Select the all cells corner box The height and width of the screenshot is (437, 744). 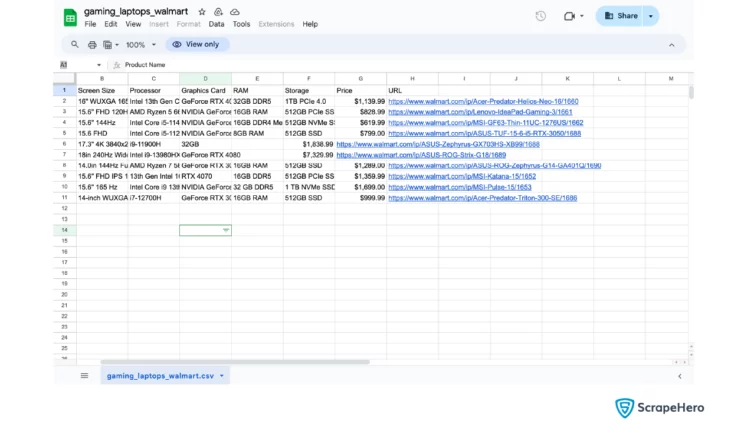pos(65,79)
